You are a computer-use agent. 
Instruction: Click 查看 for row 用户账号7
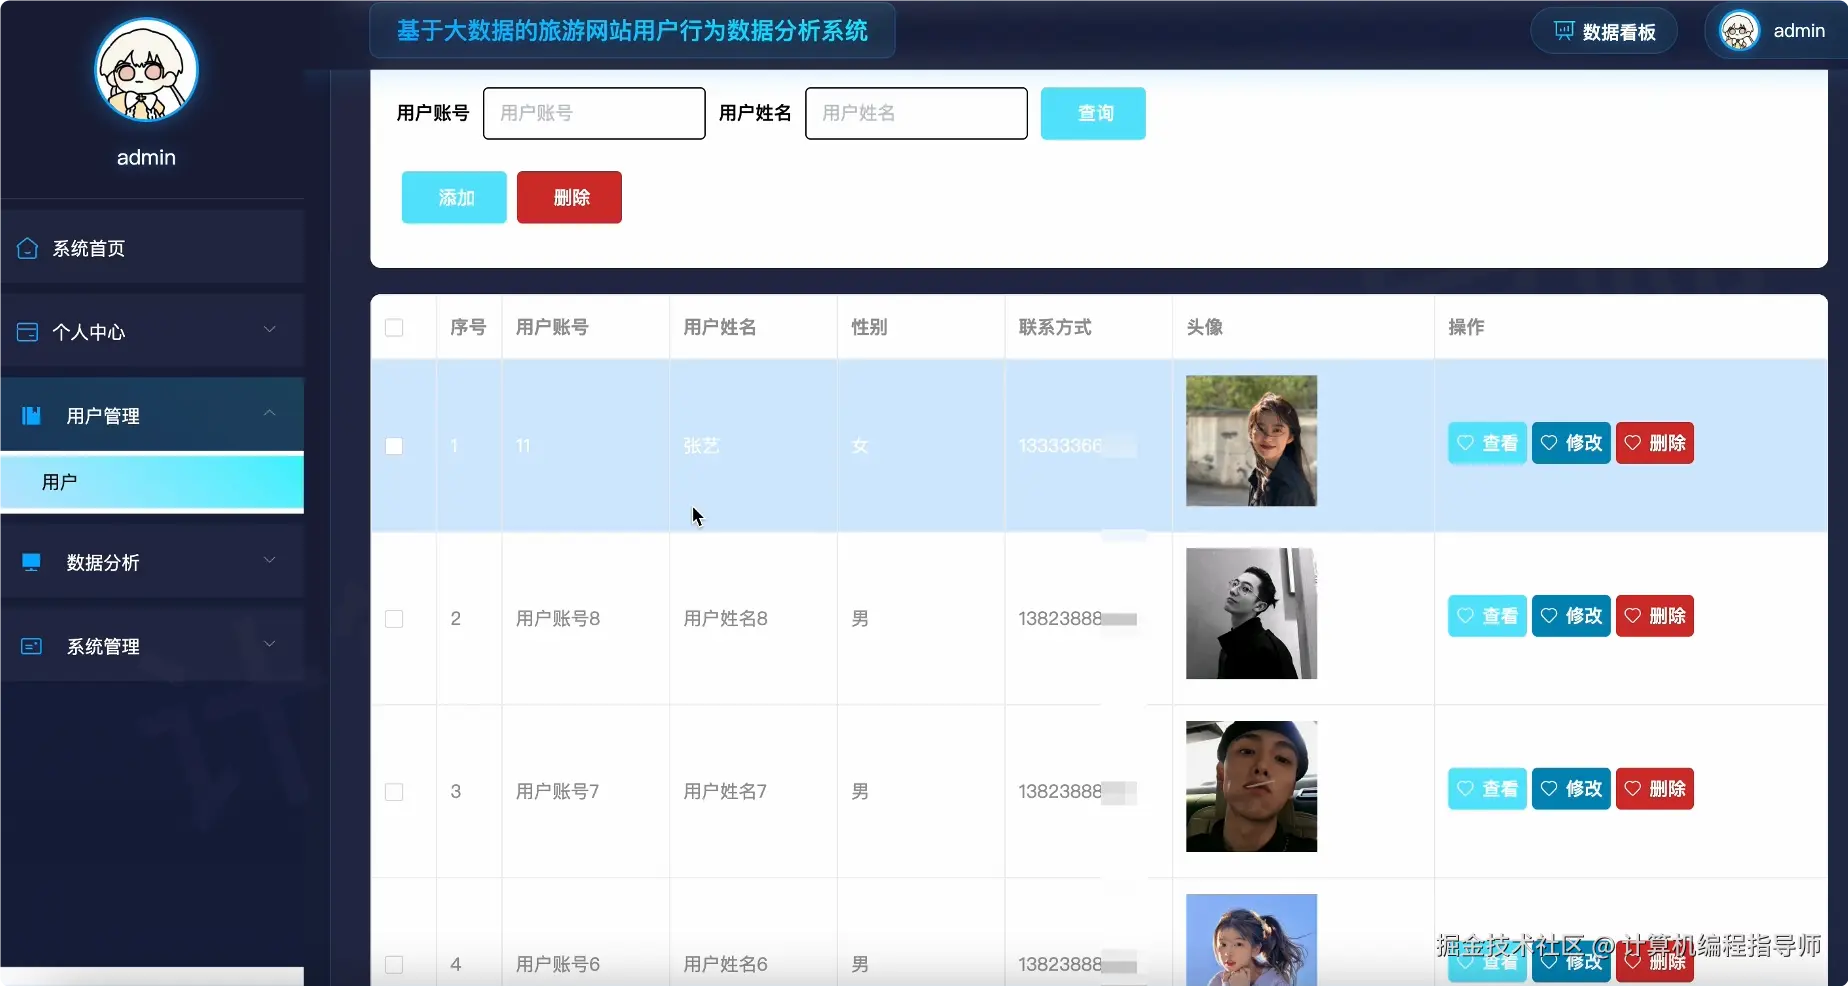pos(1487,789)
